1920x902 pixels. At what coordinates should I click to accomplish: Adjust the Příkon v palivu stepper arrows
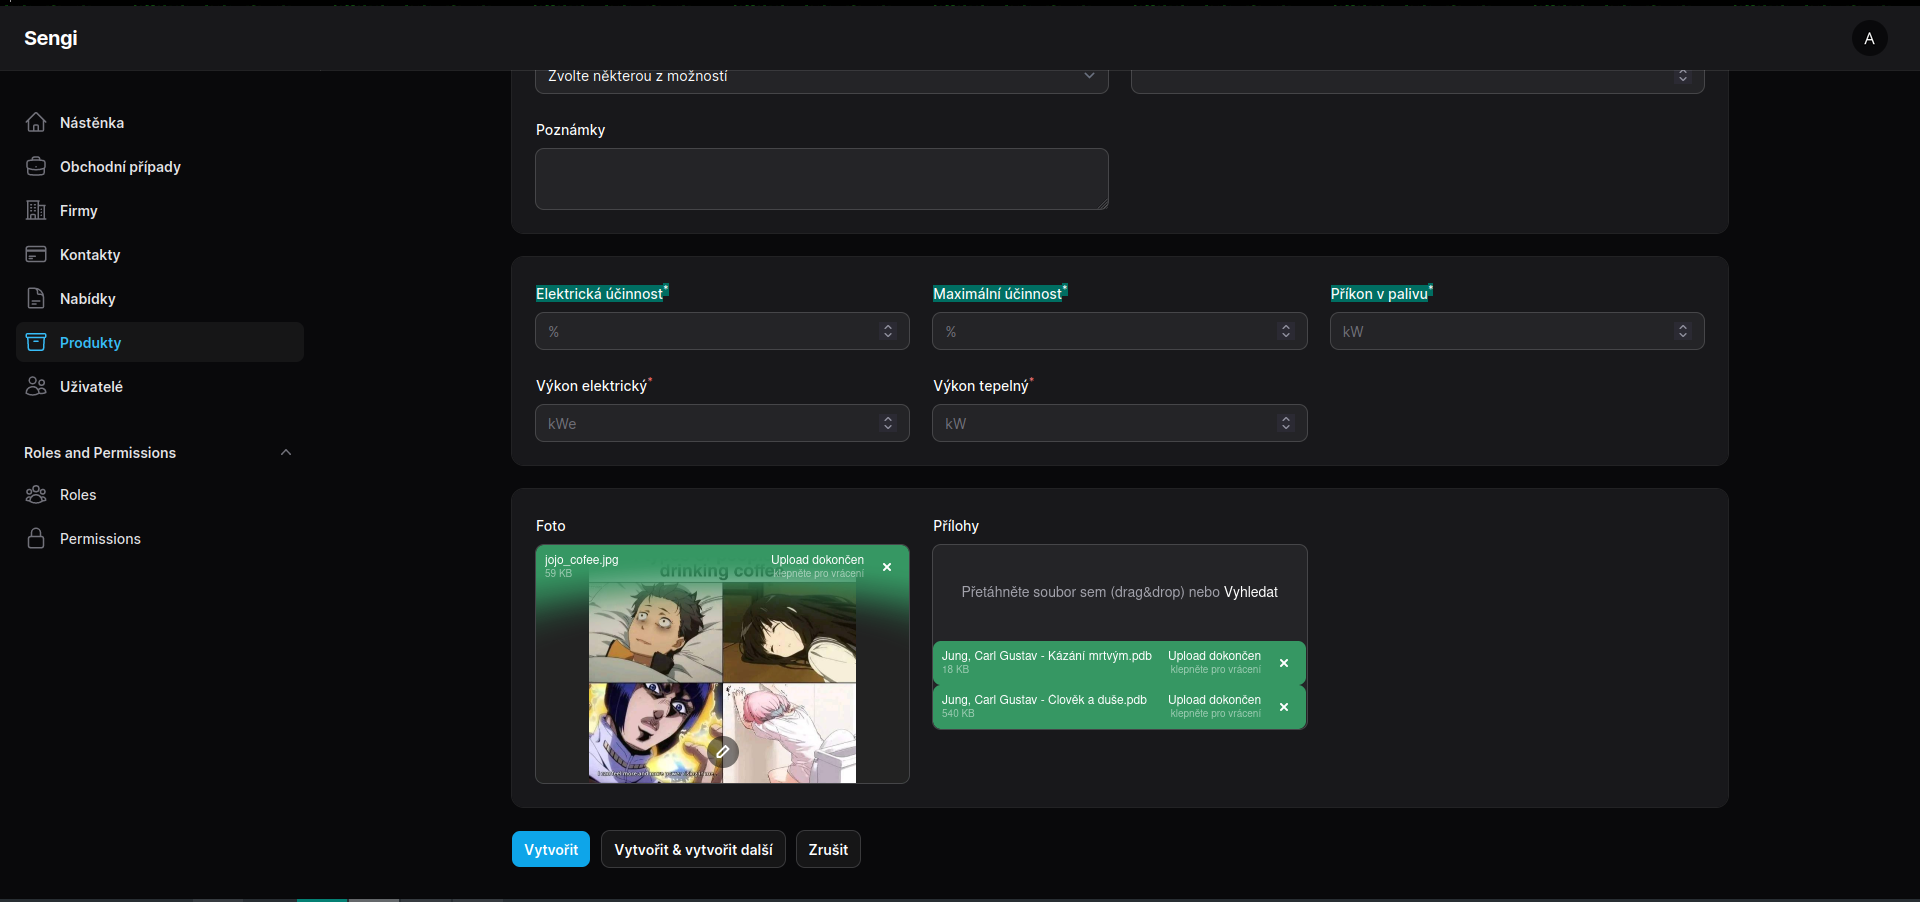(x=1683, y=331)
